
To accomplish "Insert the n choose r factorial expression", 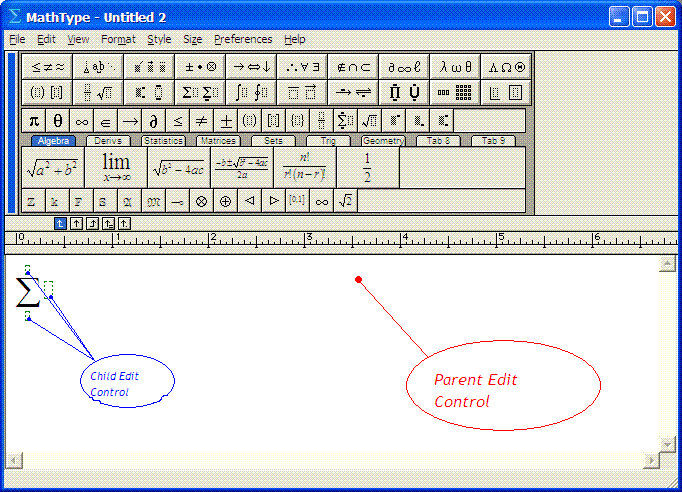I will coord(305,167).
